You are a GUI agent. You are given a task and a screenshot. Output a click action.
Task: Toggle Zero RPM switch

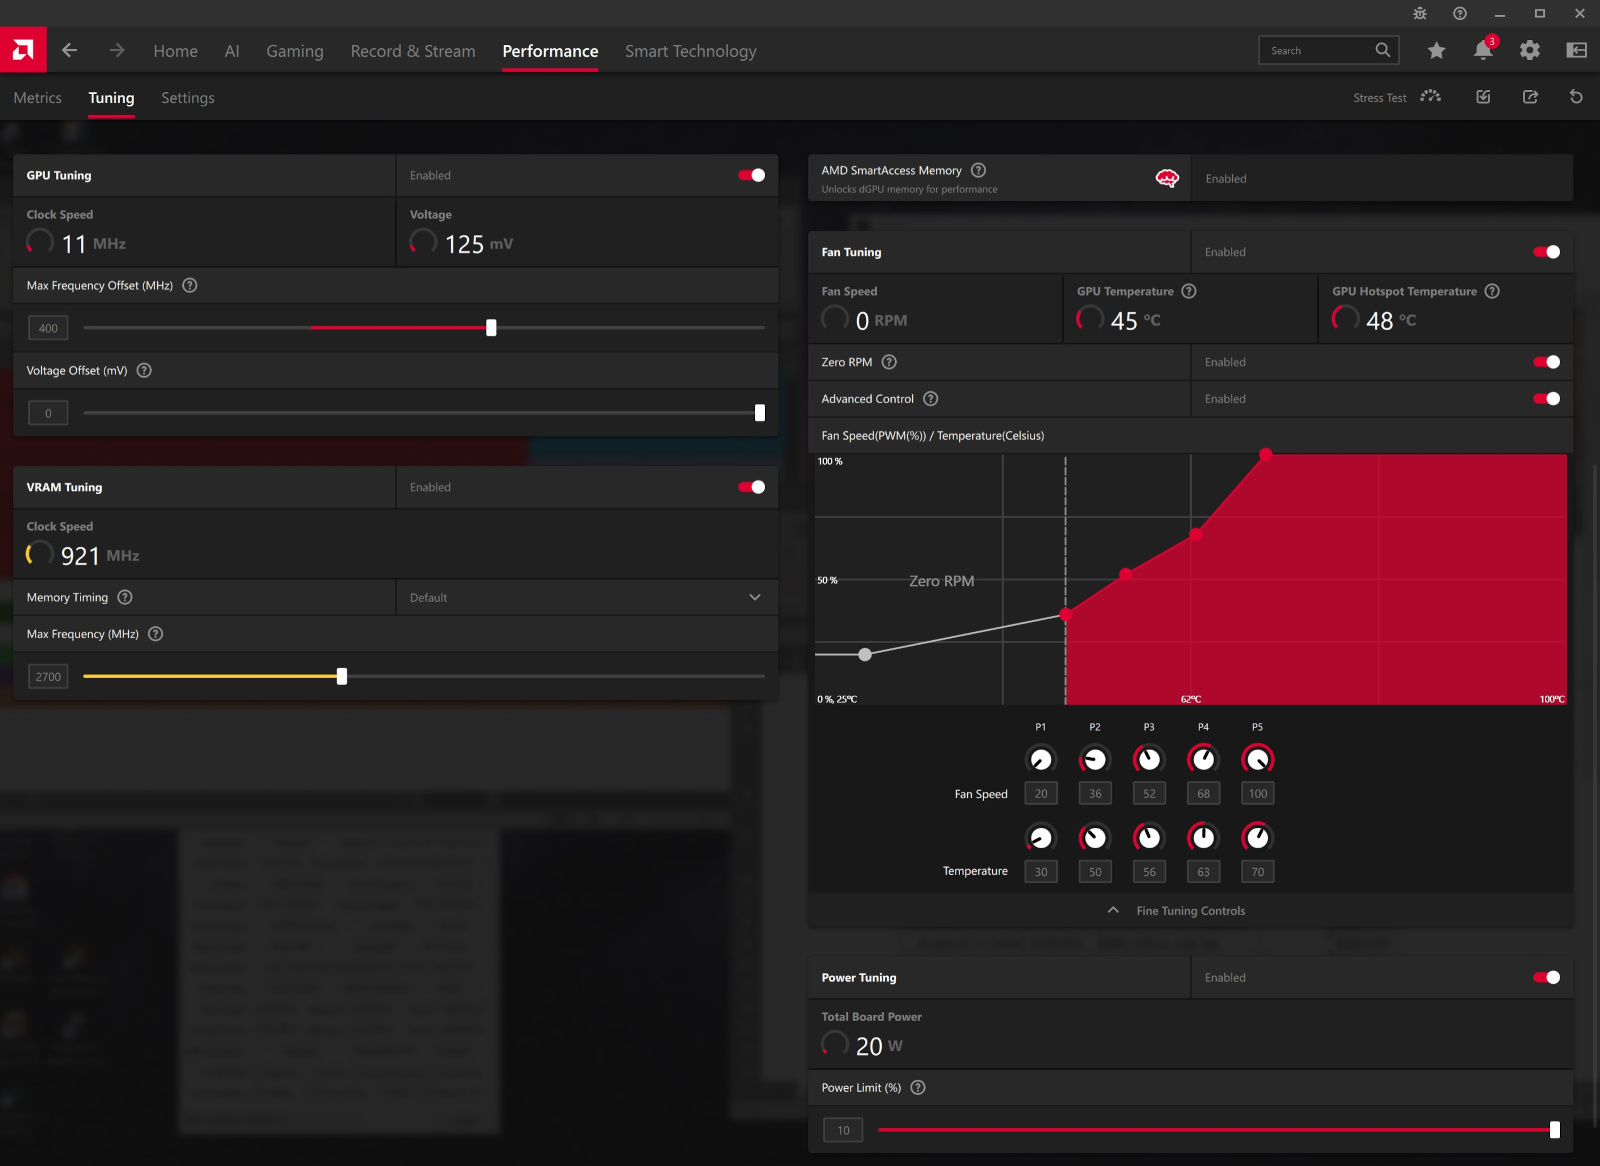pos(1547,362)
